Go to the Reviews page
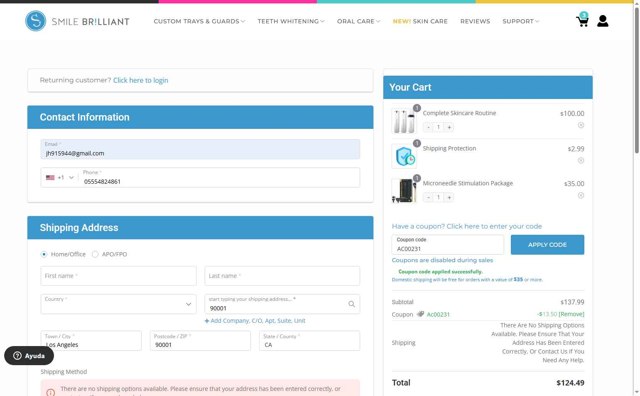 coord(475,21)
